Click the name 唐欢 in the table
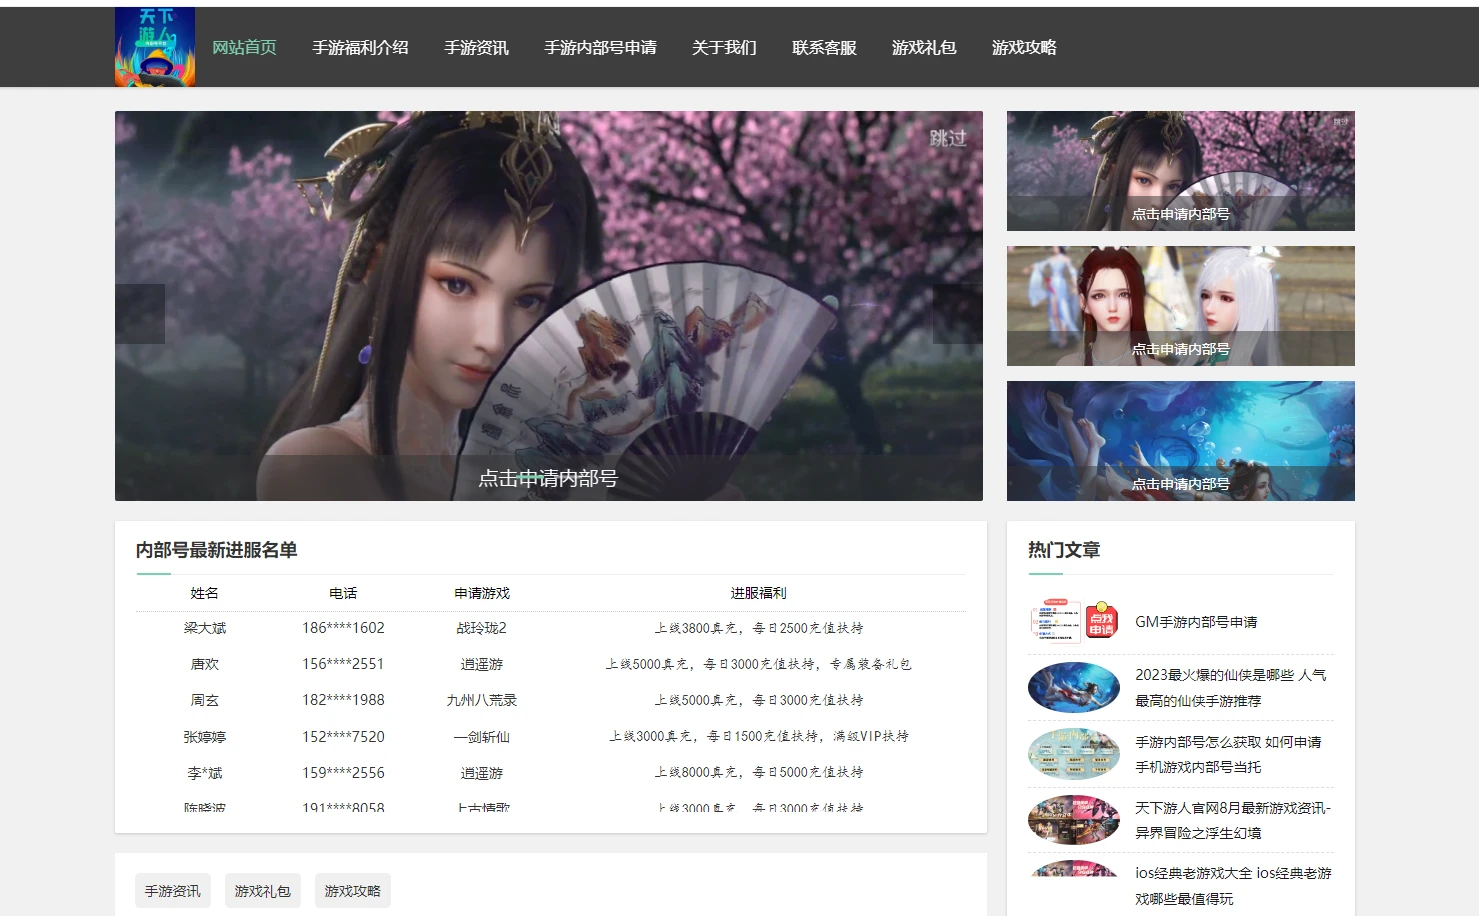This screenshot has height=916, width=1479. (x=205, y=664)
